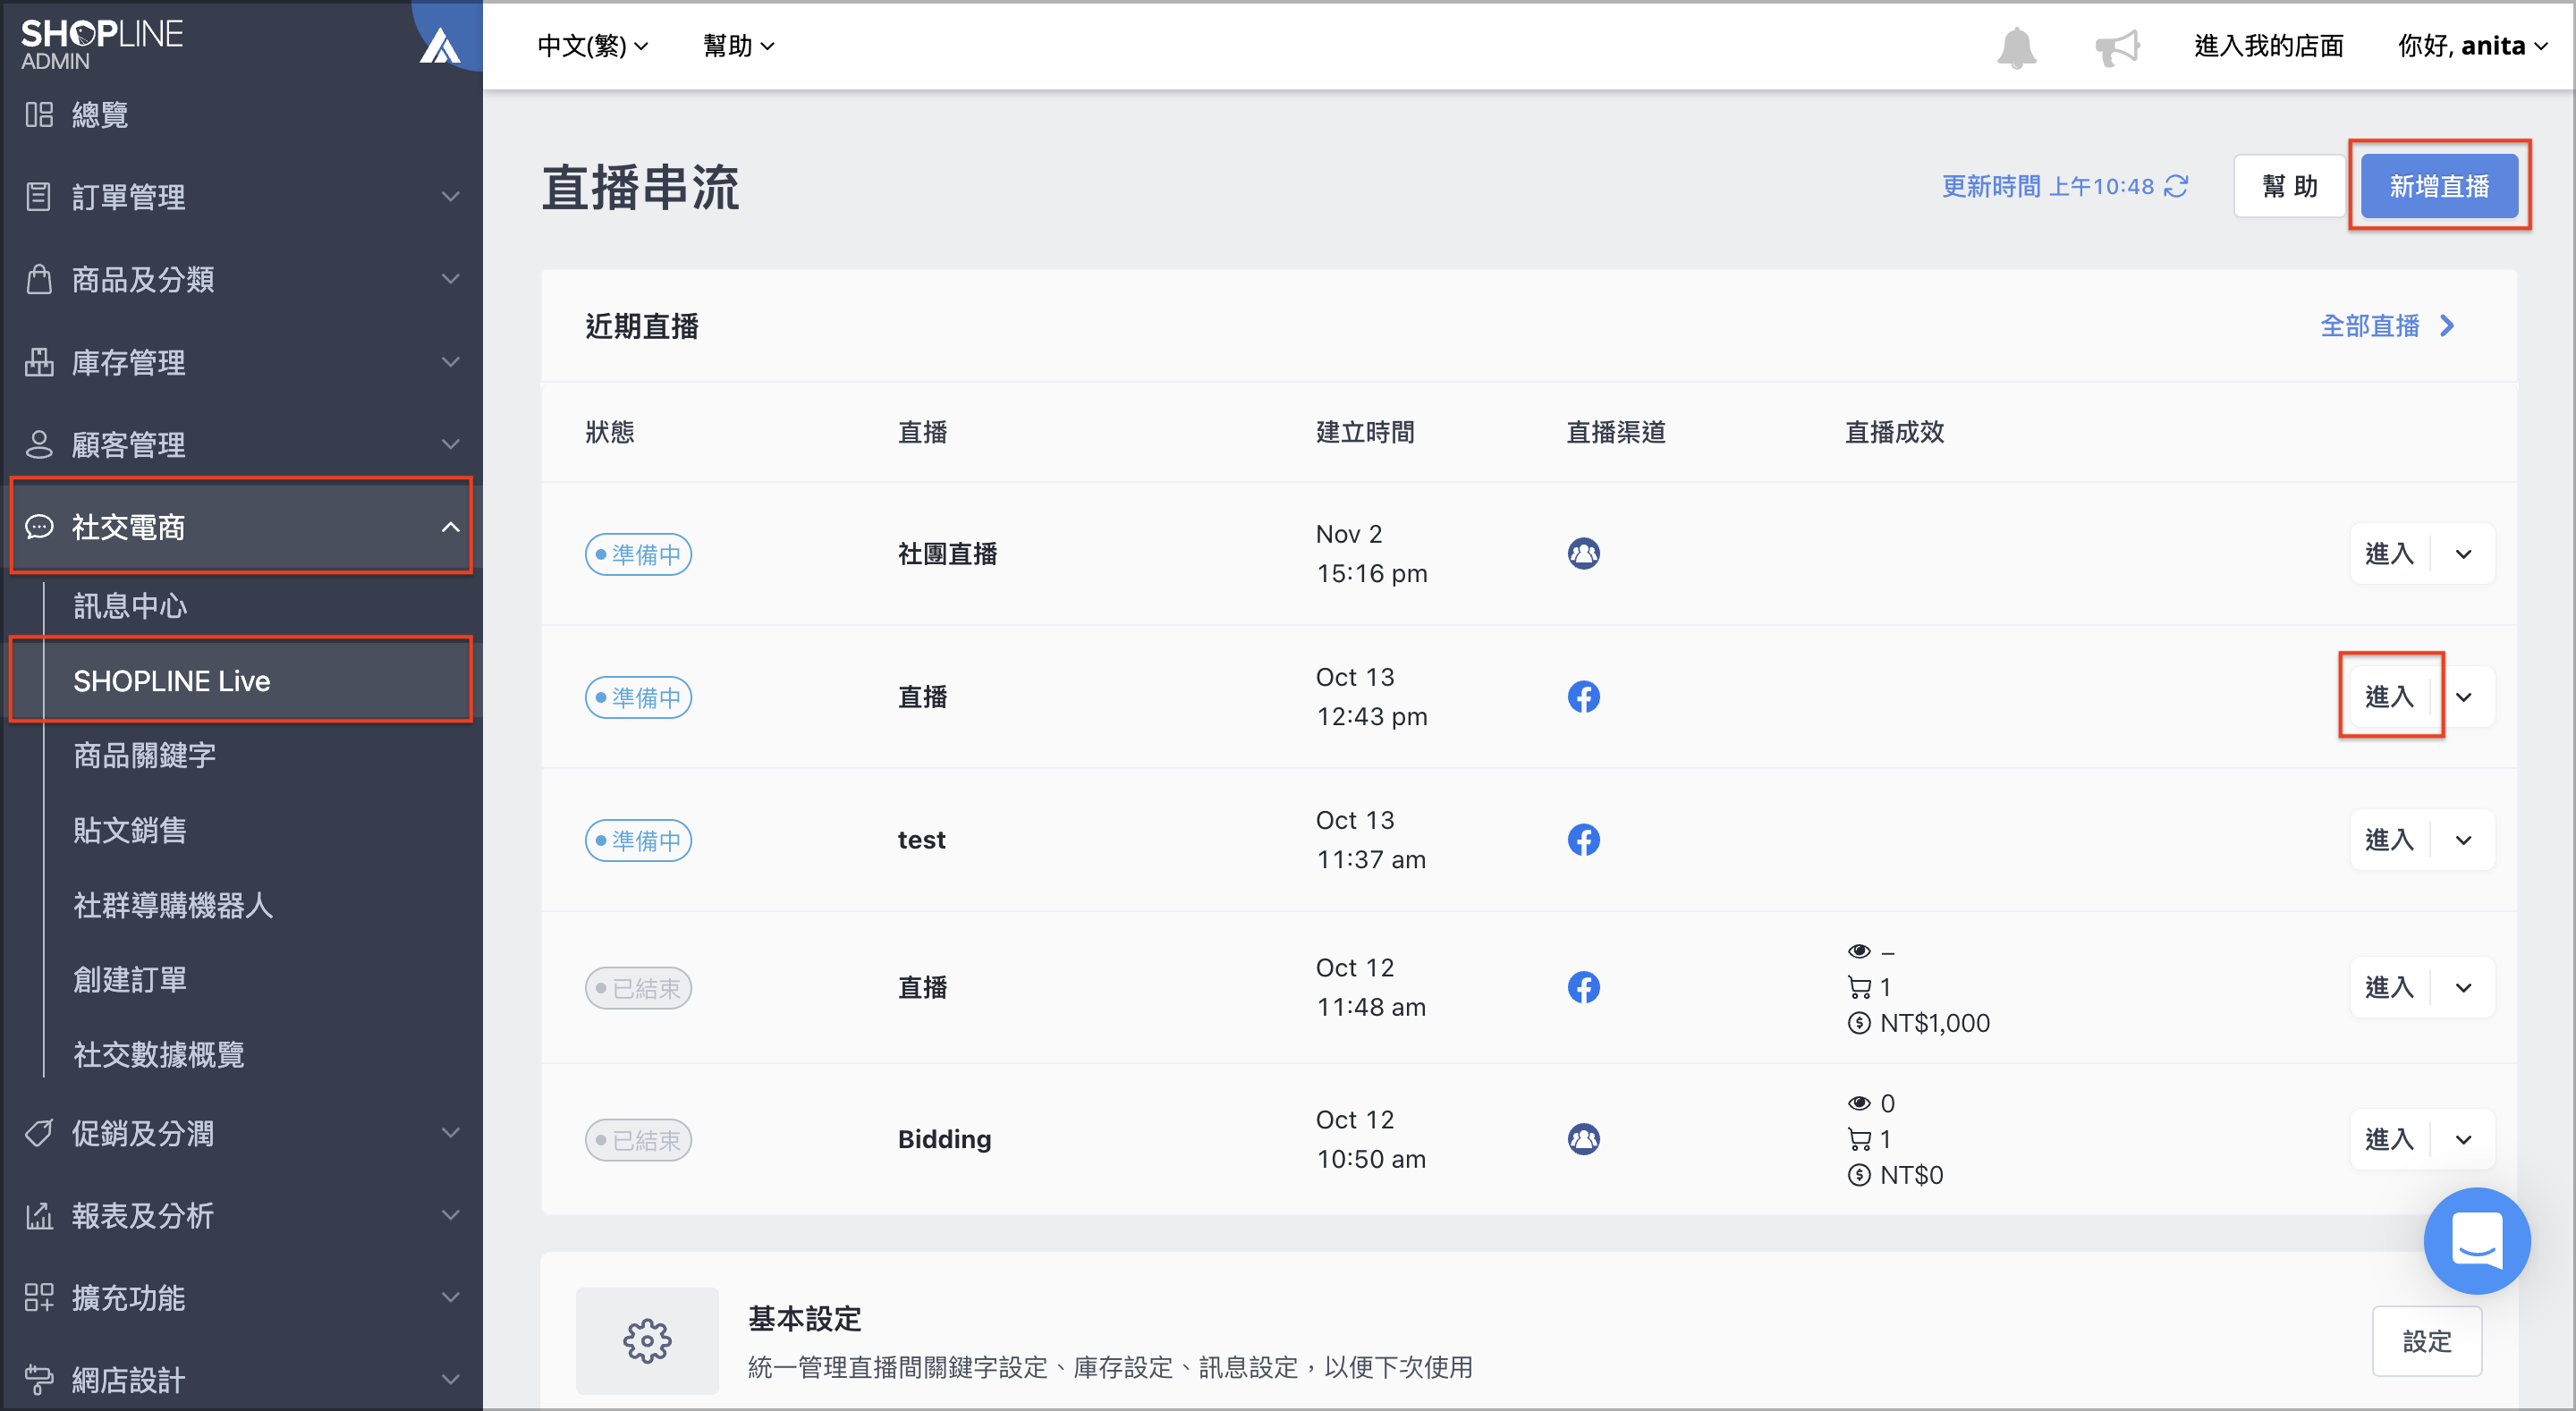2576x1411 pixels.
Task: Click the gear icon beside 基本設定
Action: [x=647, y=1340]
